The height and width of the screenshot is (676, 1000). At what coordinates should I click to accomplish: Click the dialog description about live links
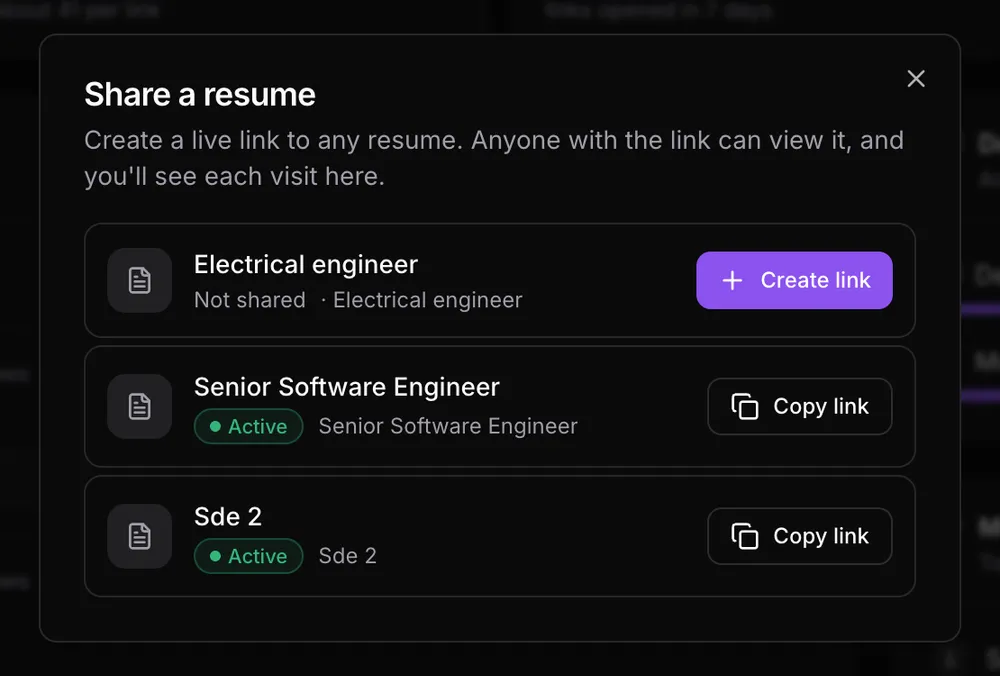click(494, 158)
